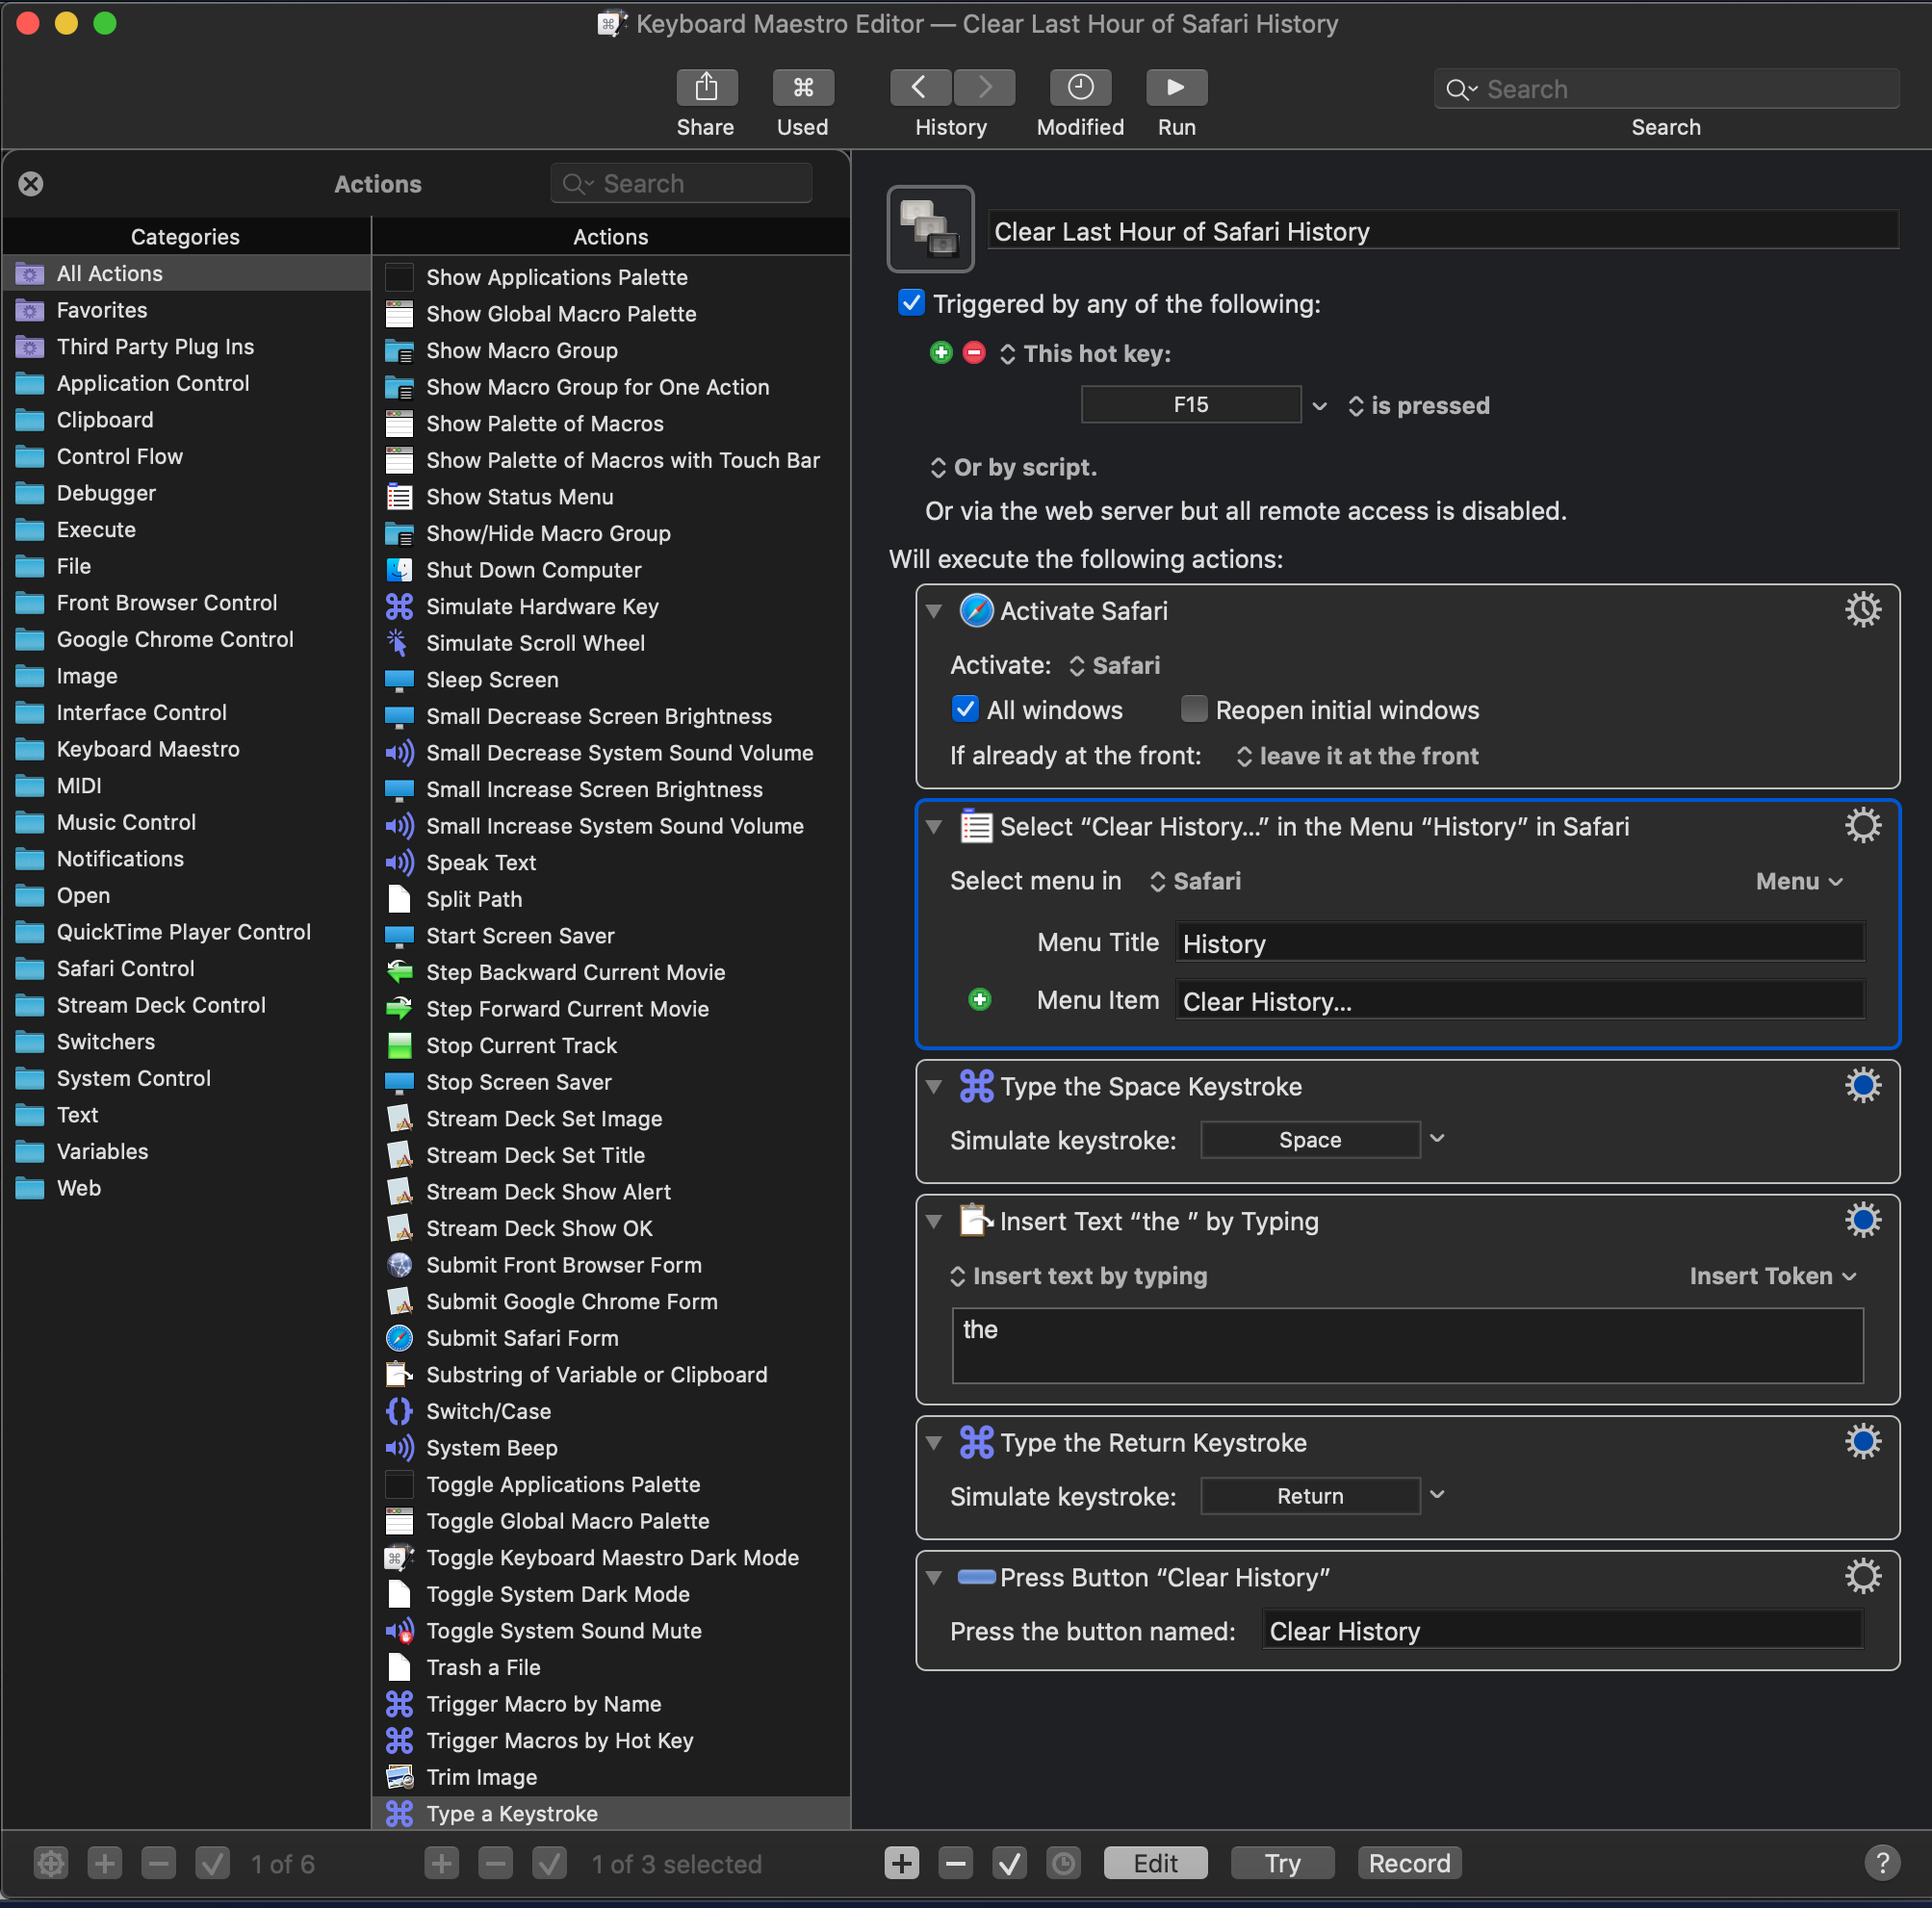1932x1908 pixels.
Task: Open the Menu popup in Select action
Action: [1799, 881]
